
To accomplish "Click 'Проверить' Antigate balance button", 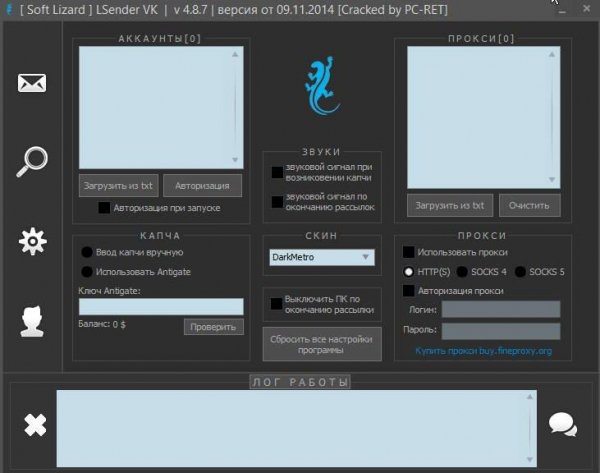I will (x=214, y=327).
